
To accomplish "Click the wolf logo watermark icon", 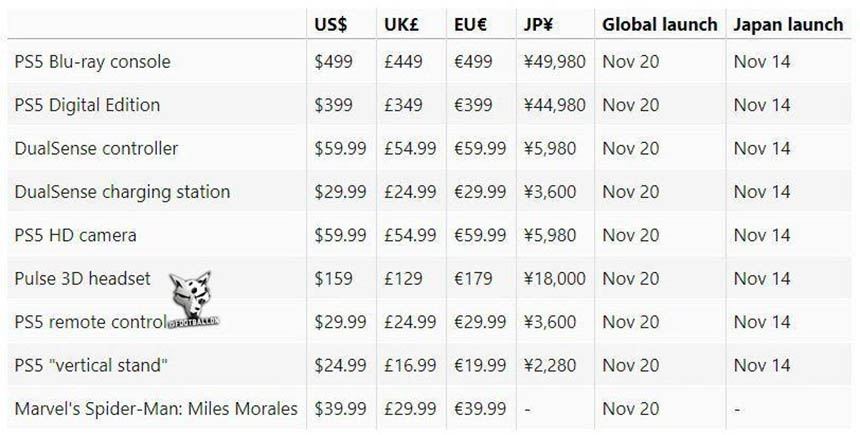I will pos(190,297).
